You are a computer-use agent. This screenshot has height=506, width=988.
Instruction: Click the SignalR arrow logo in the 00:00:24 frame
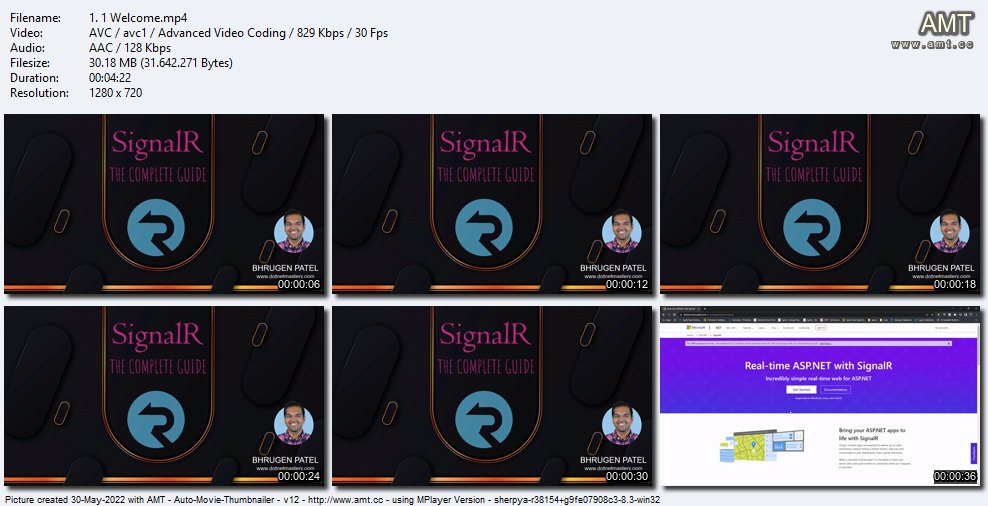pos(156,420)
